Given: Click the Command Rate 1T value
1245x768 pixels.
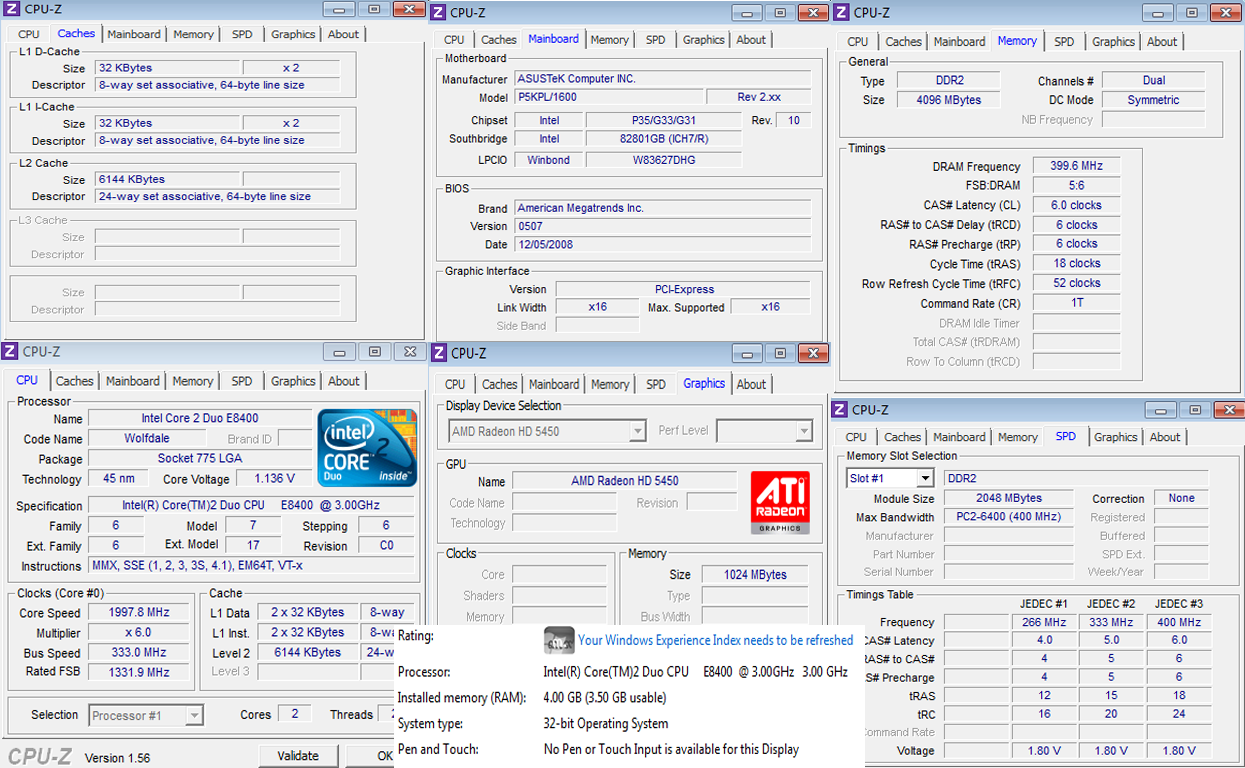Looking at the screenshot, I should click(x=1076, y=303).
